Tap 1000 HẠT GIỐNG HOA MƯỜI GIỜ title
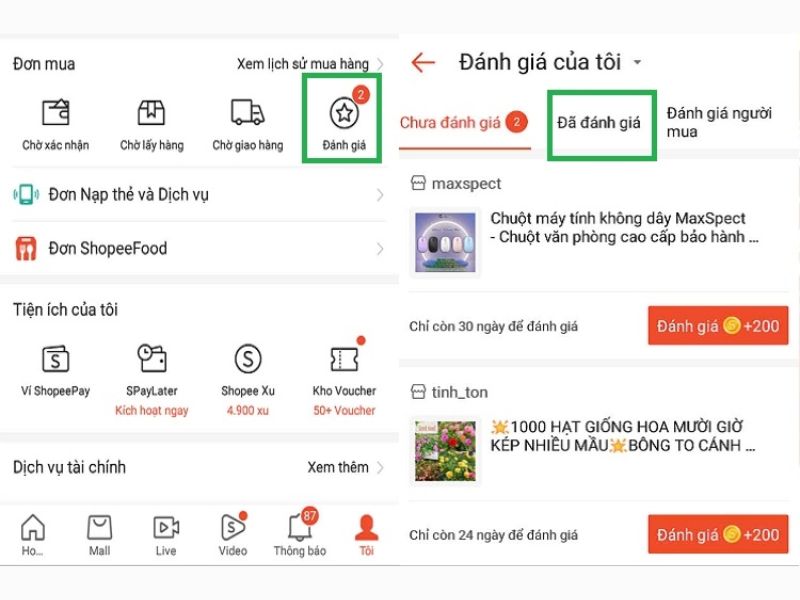The width and height of the screenshot is (800, 600). pos(622,436)
